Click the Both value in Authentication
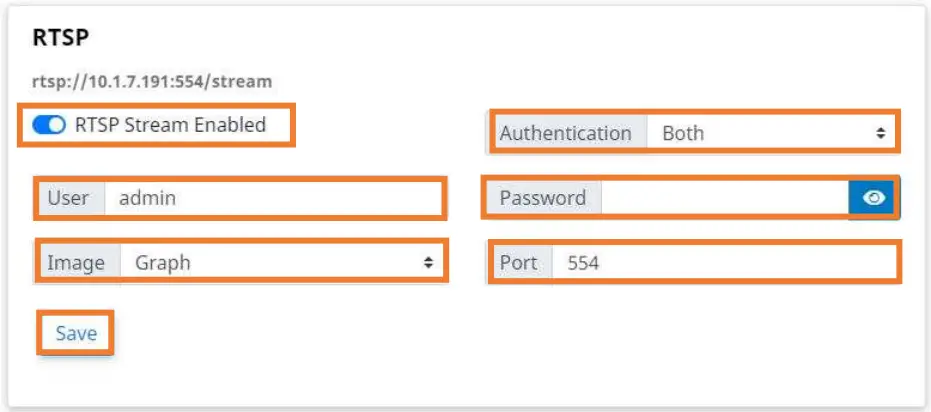931x412 pixels. click(x=683, y=133)
